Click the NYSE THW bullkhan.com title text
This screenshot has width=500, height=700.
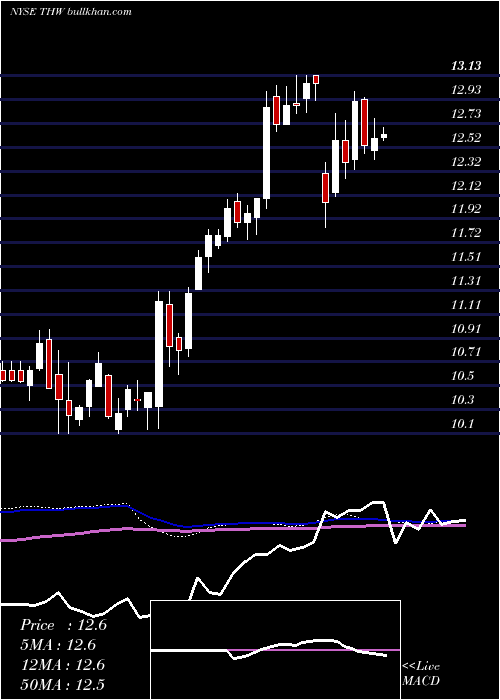point(71,12)
